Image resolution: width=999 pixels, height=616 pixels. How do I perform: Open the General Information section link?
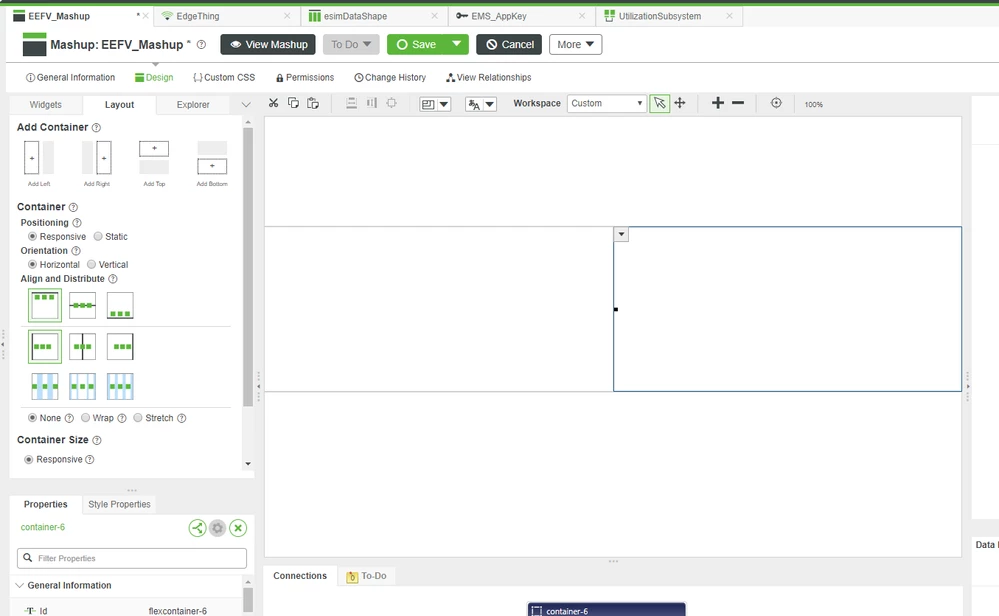[x=70, y=78]
